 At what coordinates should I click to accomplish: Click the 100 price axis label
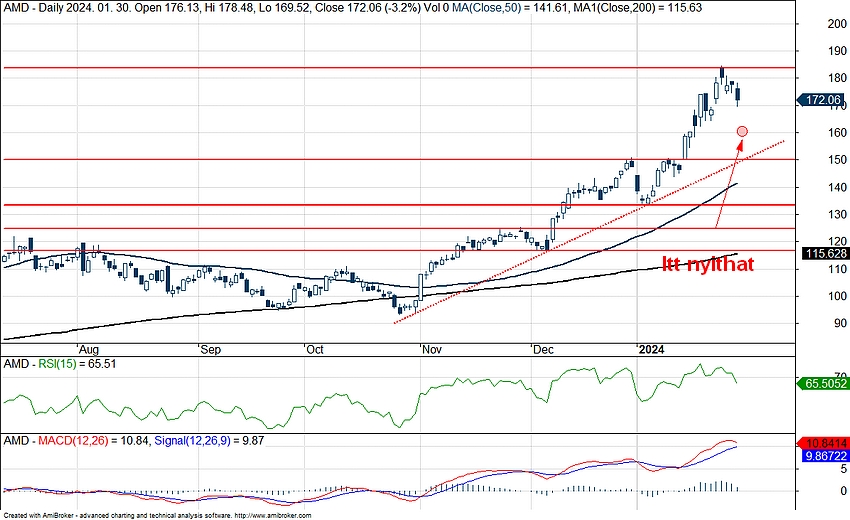coord(837,296)
